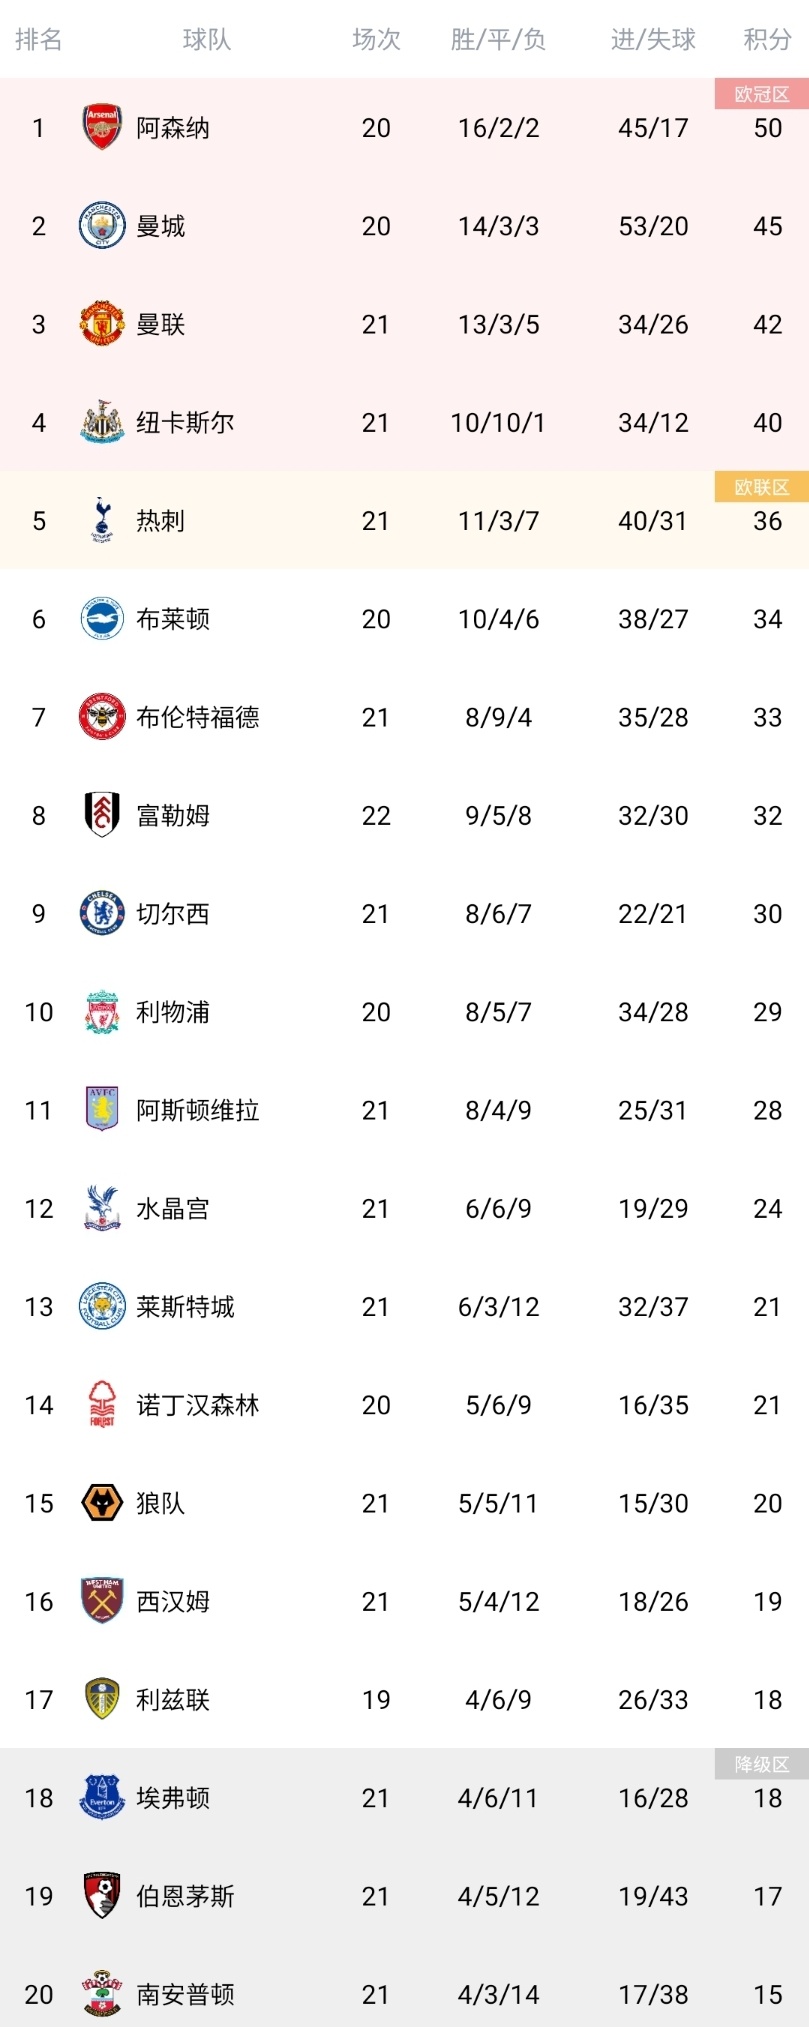Click the Brighton seagull badge
Screen dimensions: 809x2027
click(101, 619)
